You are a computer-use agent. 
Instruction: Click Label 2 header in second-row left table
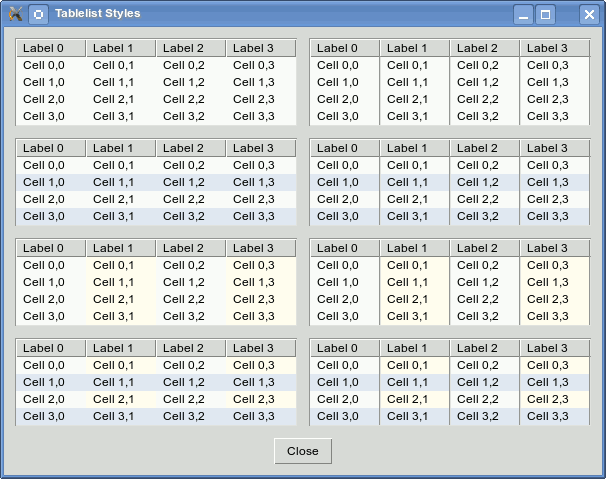click(x=191, y=148)
